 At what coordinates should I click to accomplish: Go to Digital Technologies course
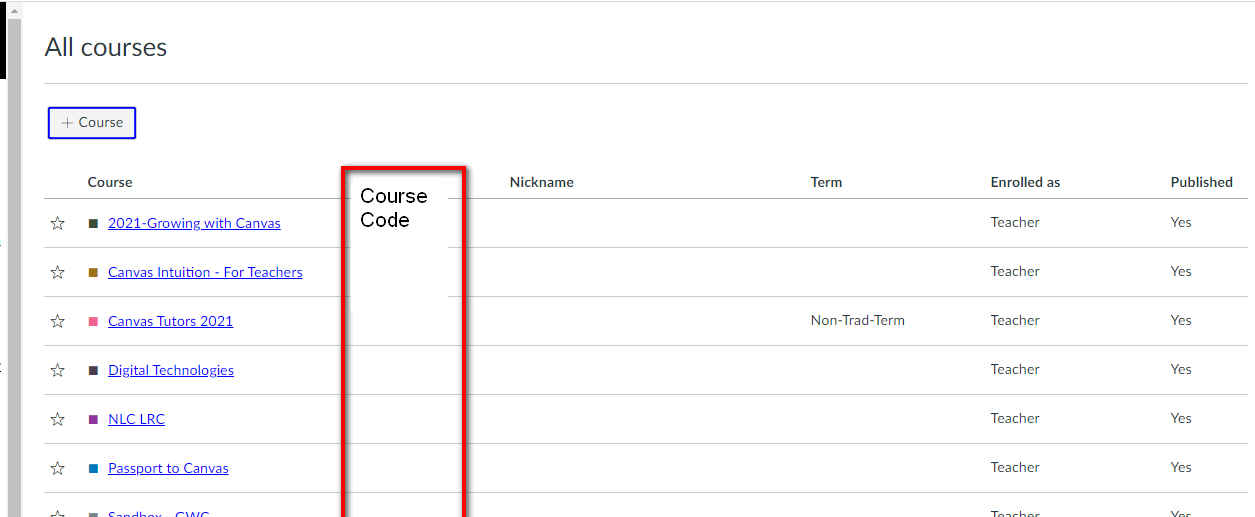coord(171,370)
